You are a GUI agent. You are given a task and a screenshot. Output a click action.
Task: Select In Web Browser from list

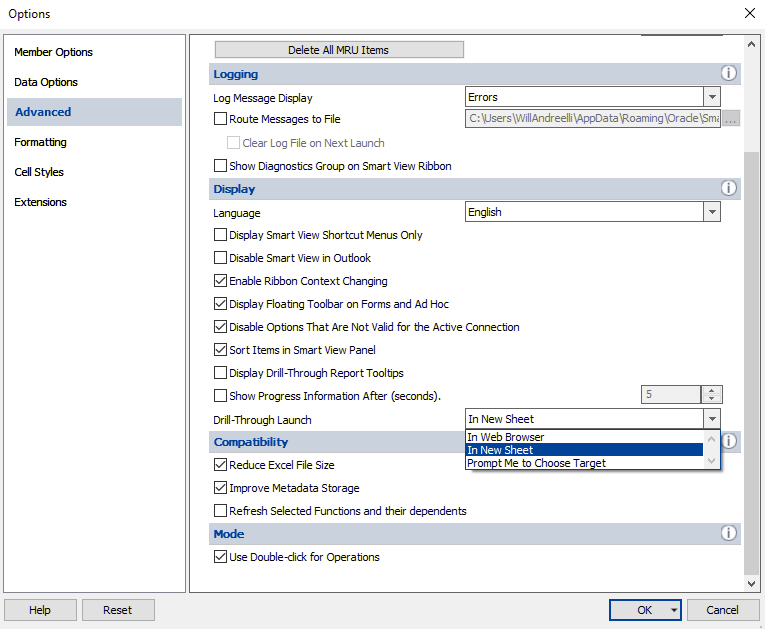tap(506, 437)
